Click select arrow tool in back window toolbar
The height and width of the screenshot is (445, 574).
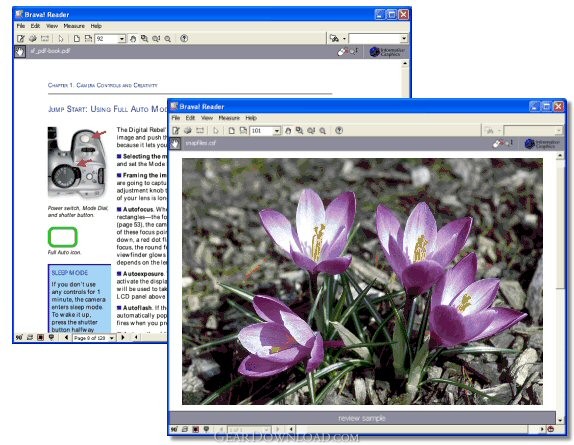tap(61, 38)
